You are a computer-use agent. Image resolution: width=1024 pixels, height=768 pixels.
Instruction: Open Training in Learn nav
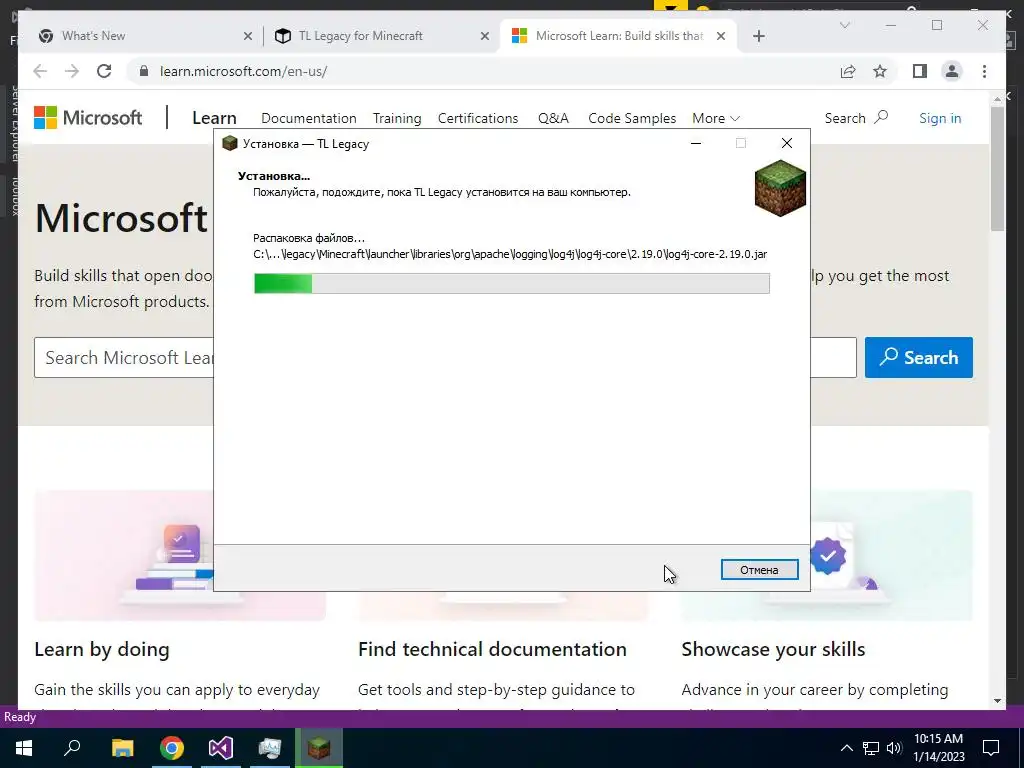tap(397, 118)
